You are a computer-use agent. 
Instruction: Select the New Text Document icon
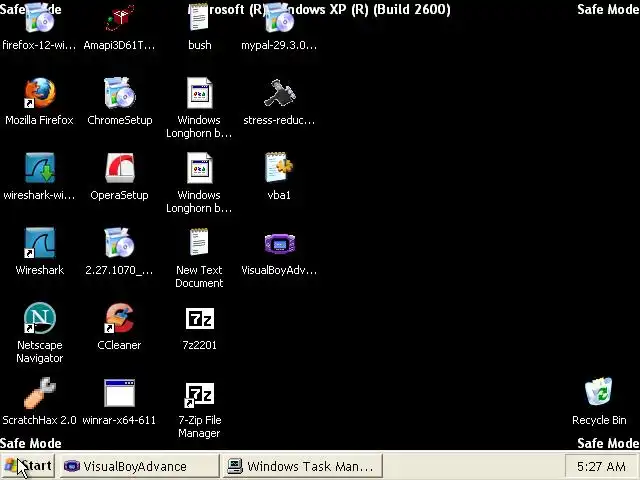(x=199, y=242)
